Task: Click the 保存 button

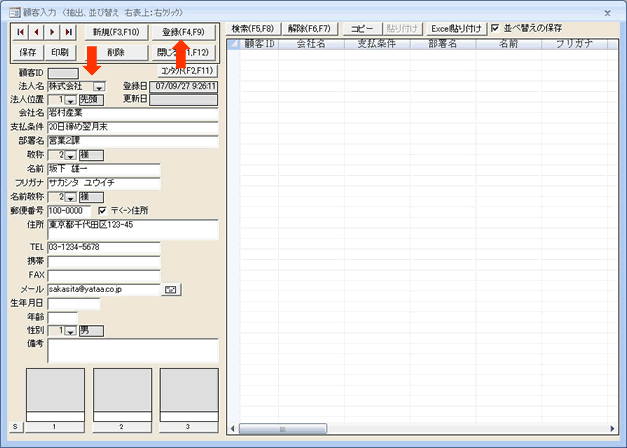Action: point(28,52)
